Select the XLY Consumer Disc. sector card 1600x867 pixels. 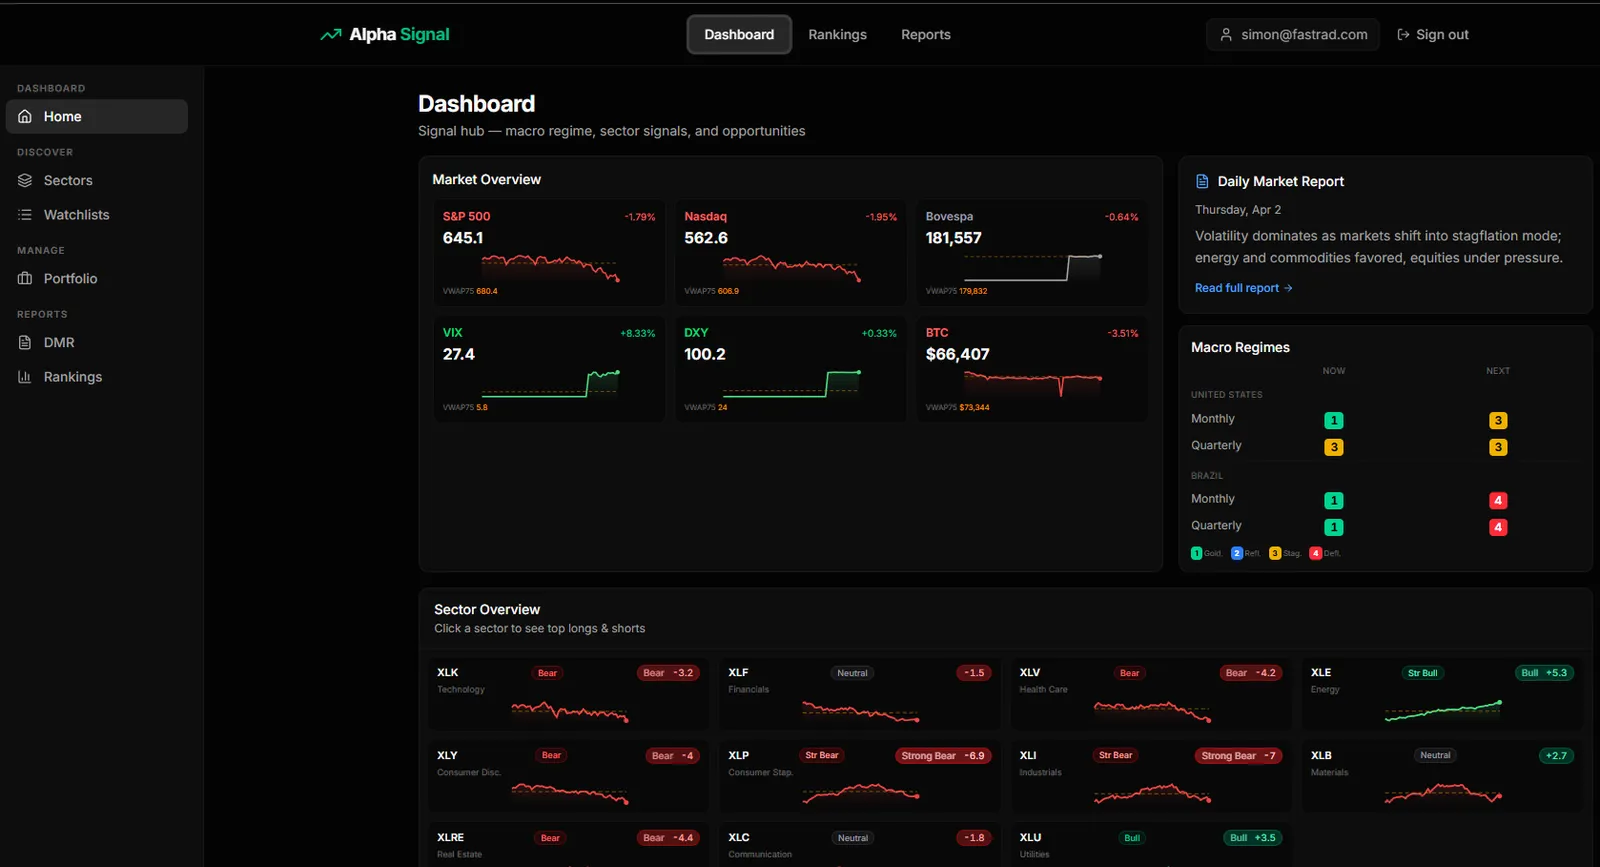coord(568,776)
